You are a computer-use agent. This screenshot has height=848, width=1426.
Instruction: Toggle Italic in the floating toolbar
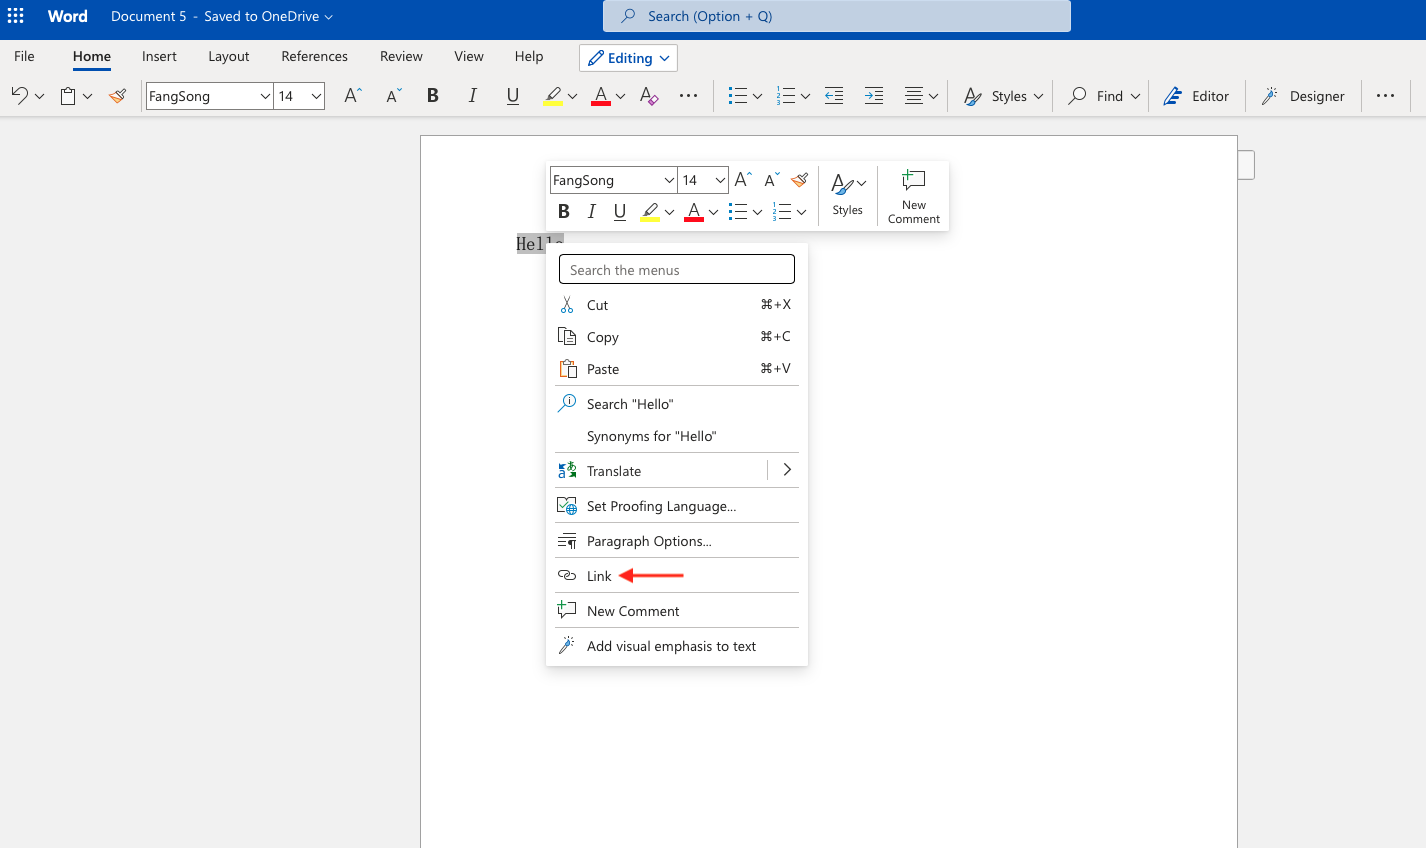tap(591, 212)
